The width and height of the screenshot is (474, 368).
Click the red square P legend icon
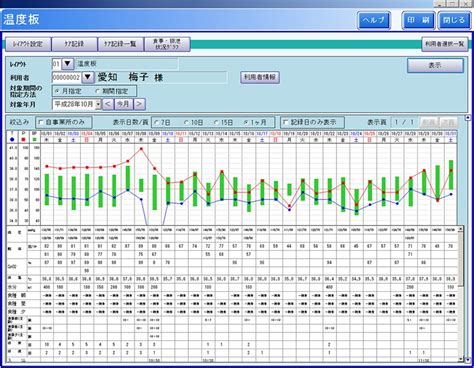[x=23, y=139]
